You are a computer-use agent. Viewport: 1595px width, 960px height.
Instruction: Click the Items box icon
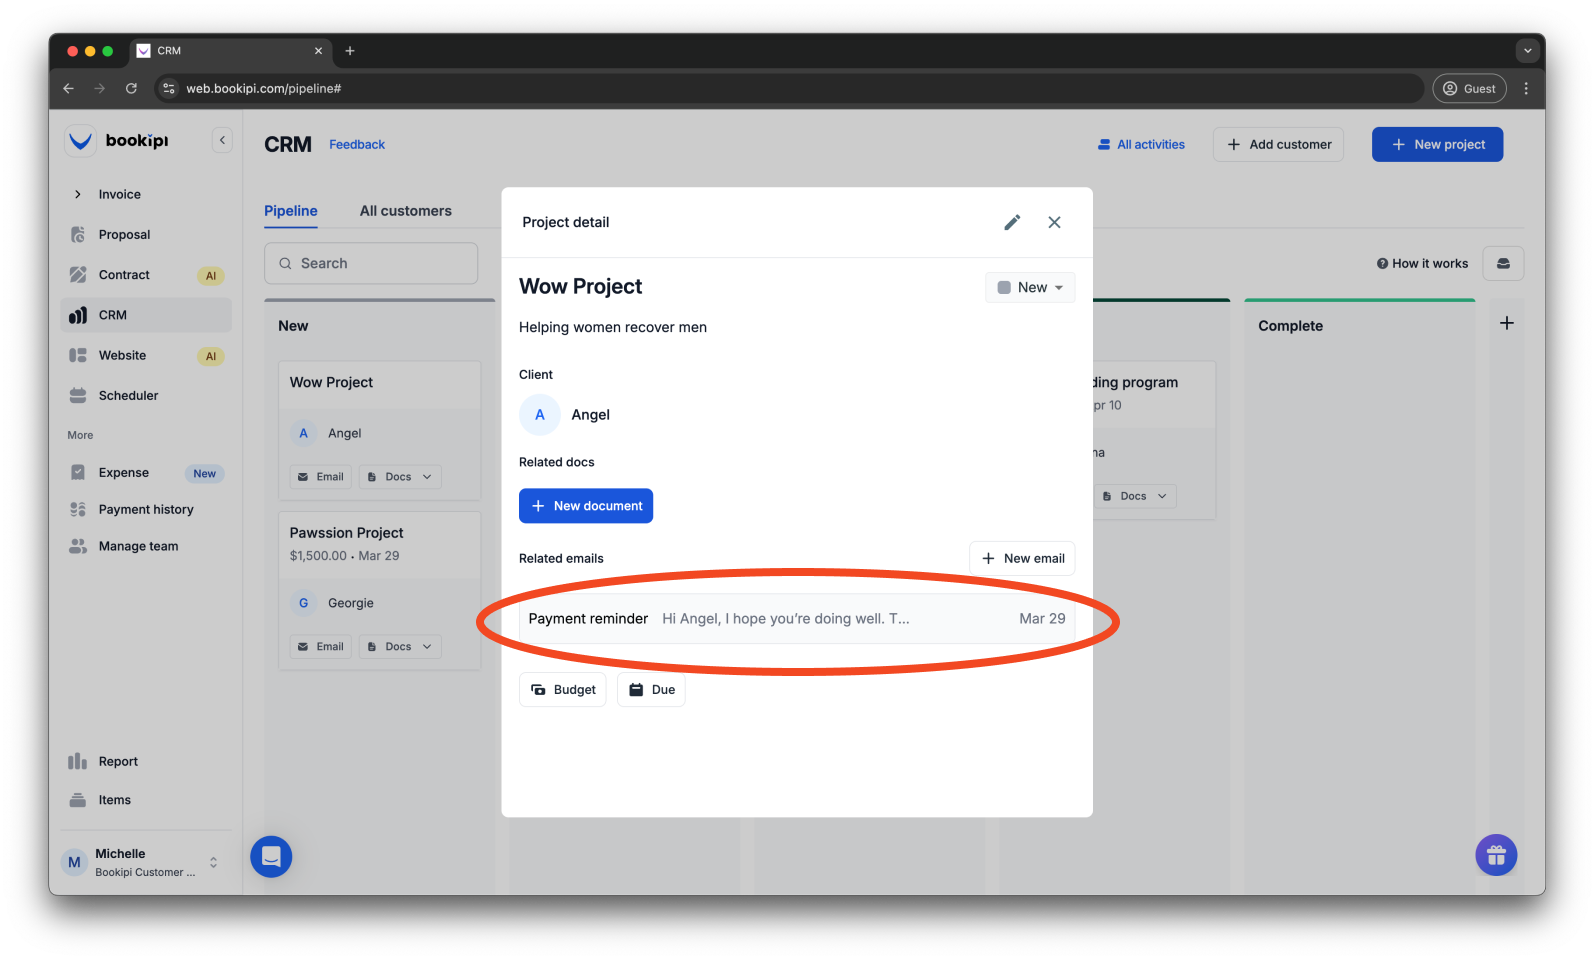(78, 800)
